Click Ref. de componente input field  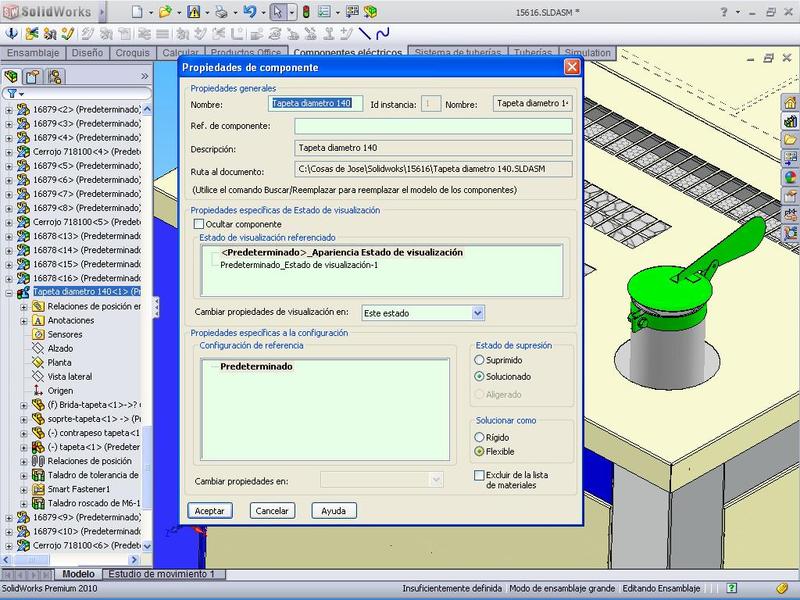tap(433, 126)
